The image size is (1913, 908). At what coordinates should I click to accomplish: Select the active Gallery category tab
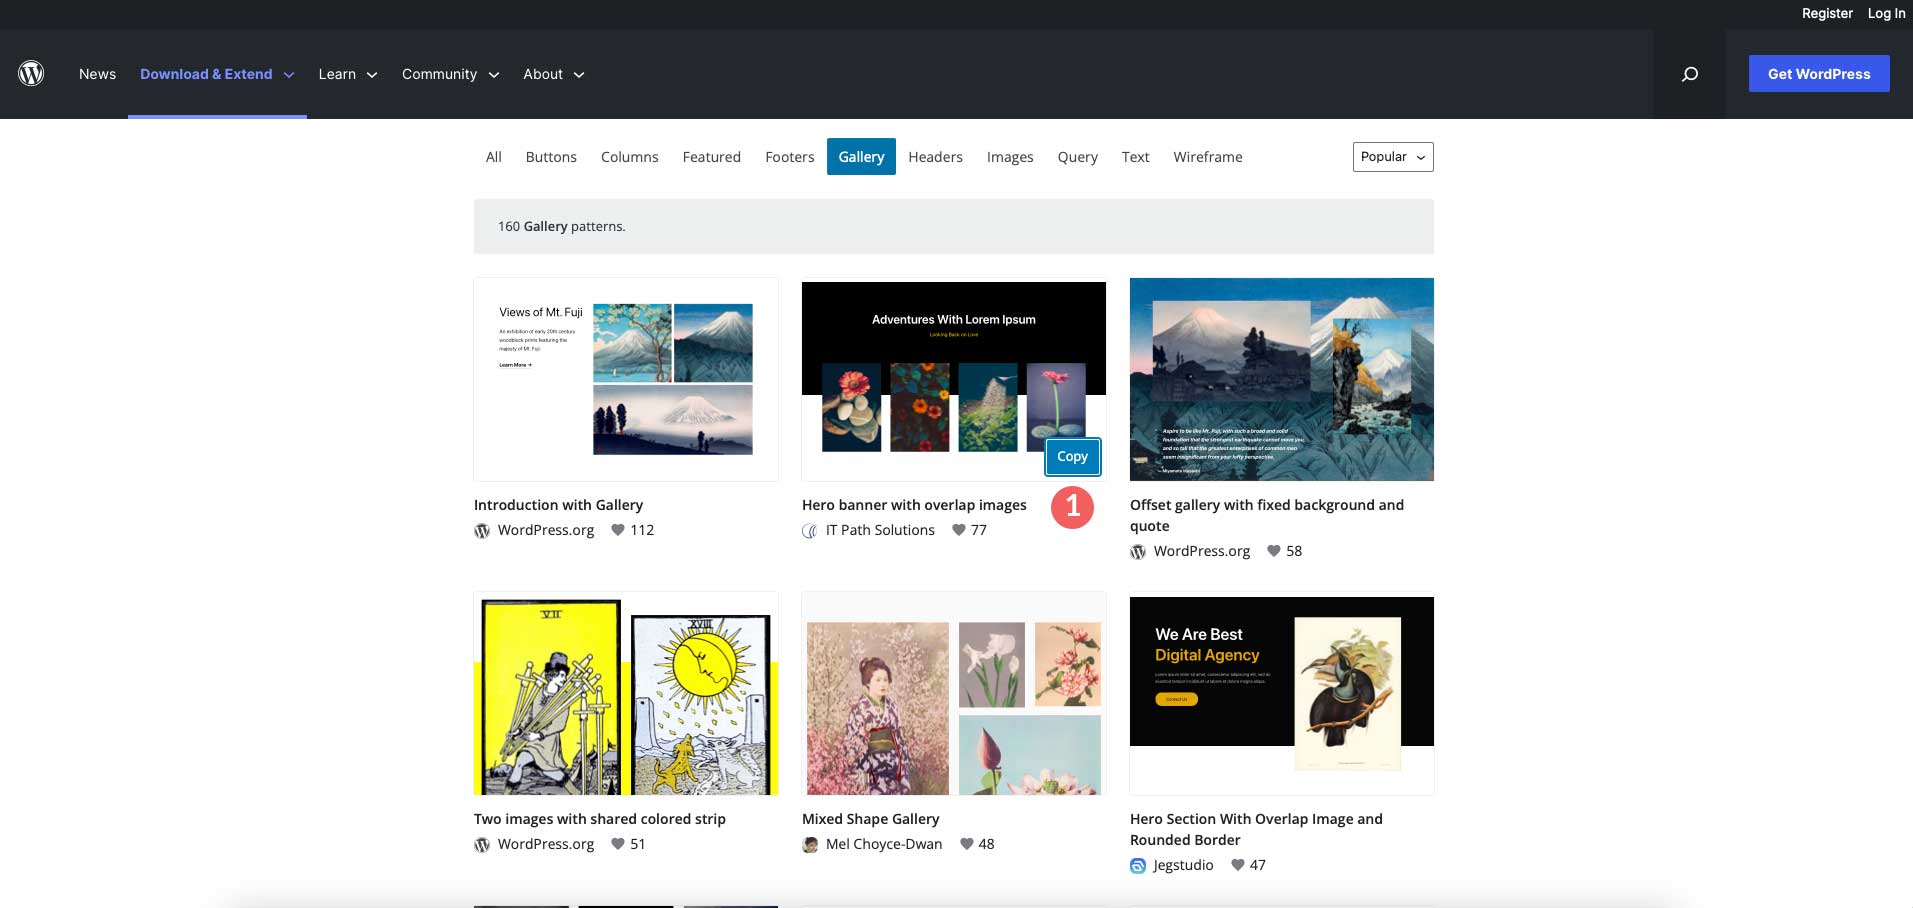861,157
